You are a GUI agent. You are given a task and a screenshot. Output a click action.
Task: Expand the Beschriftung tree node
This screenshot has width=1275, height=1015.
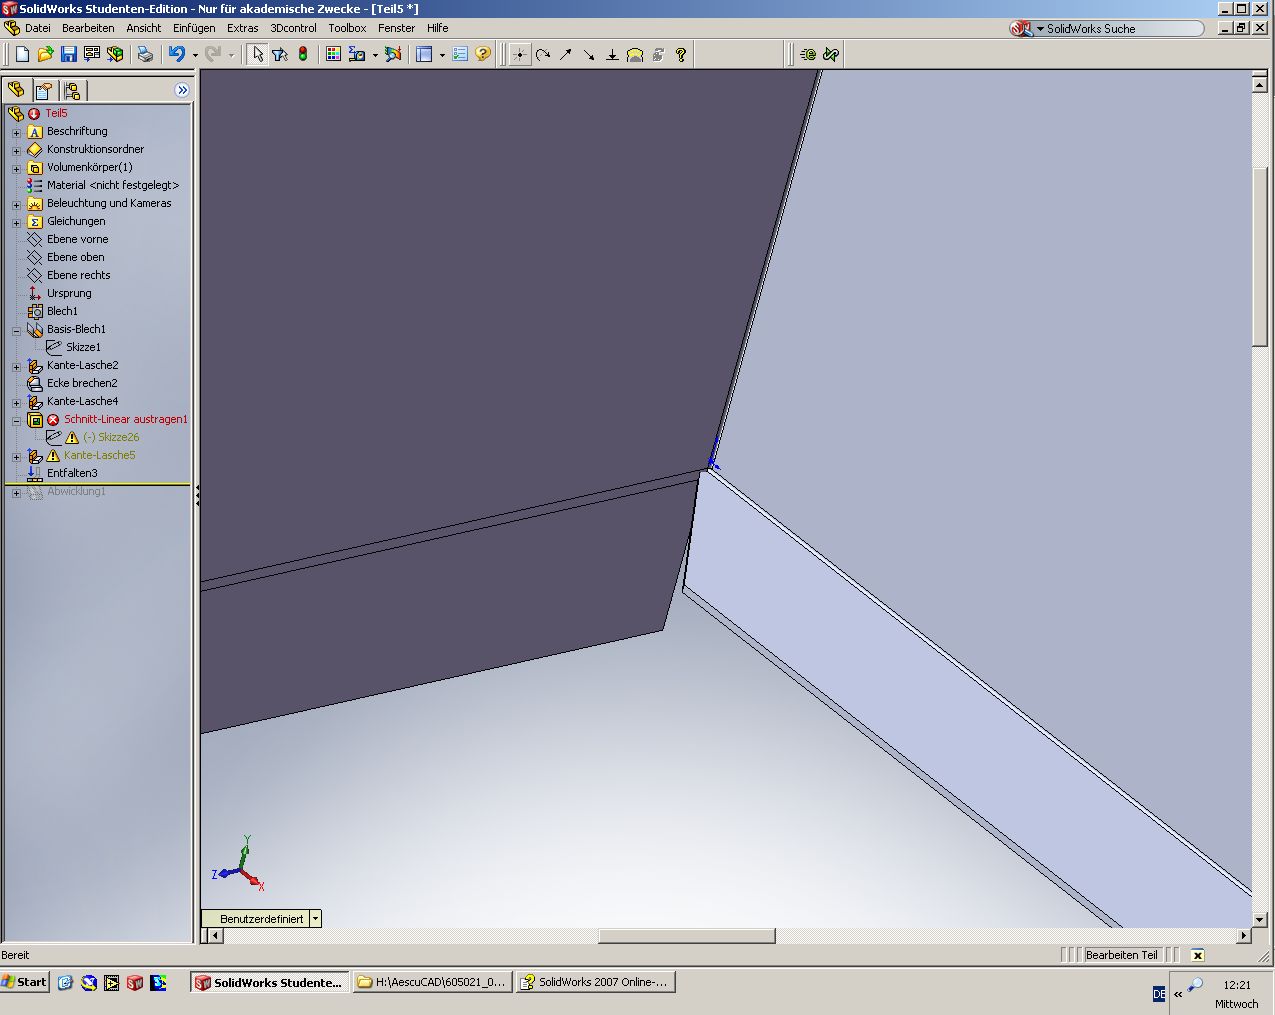coord(16,132)
